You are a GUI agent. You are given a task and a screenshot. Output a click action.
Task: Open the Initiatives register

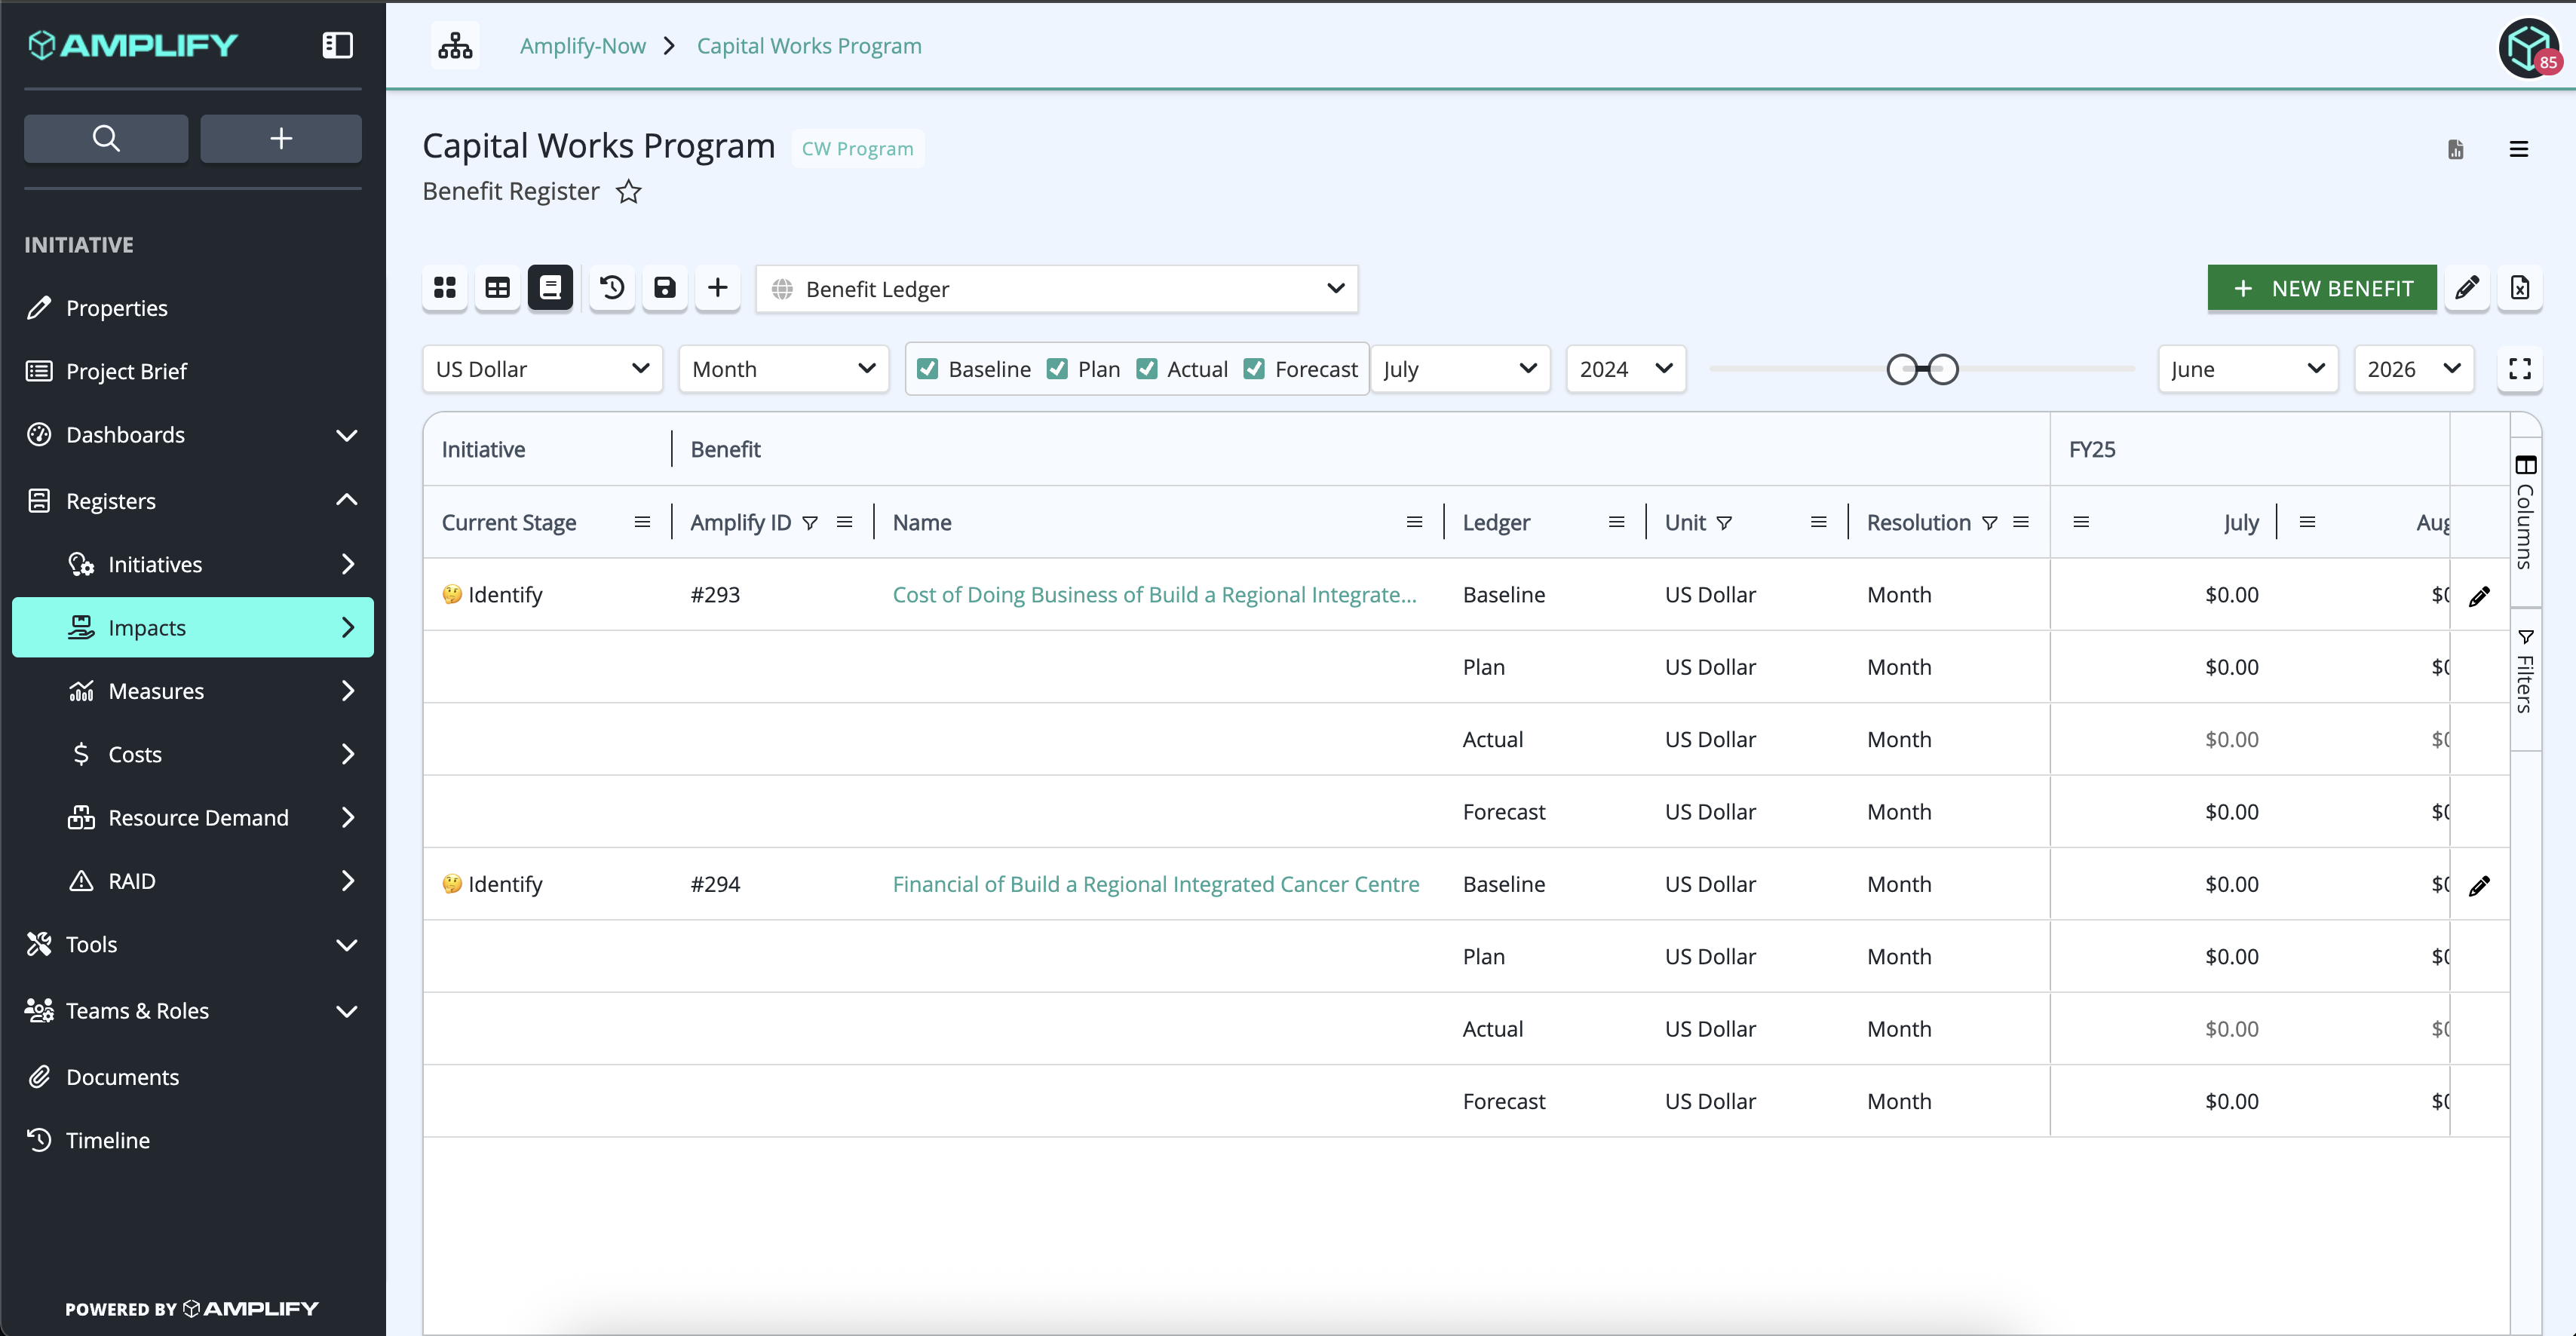pos(192,564)
